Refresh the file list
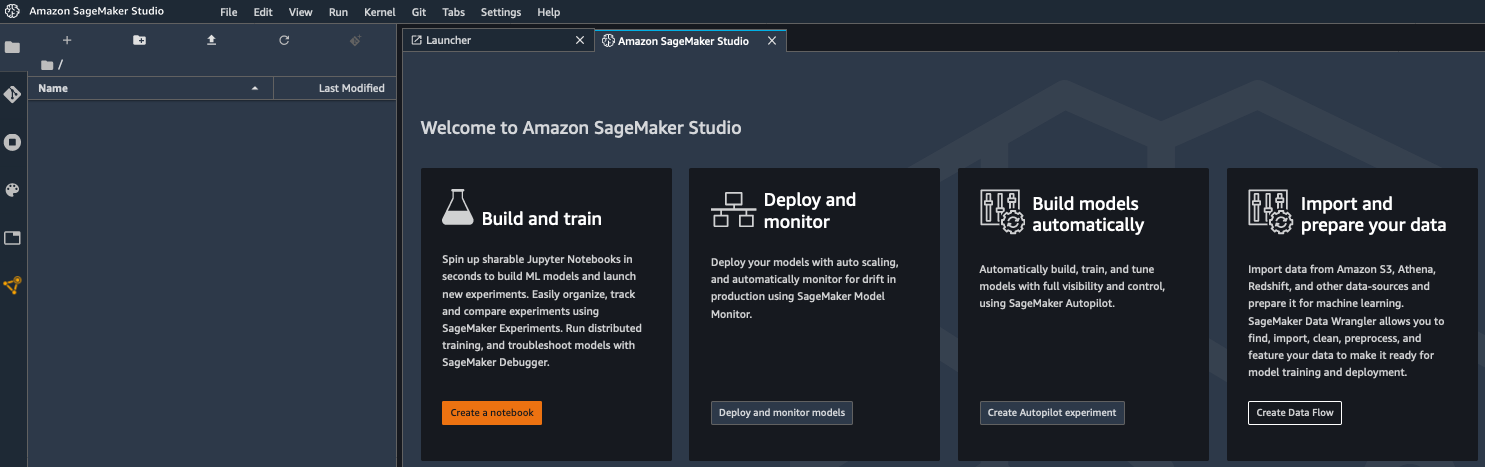 point(284,40)
